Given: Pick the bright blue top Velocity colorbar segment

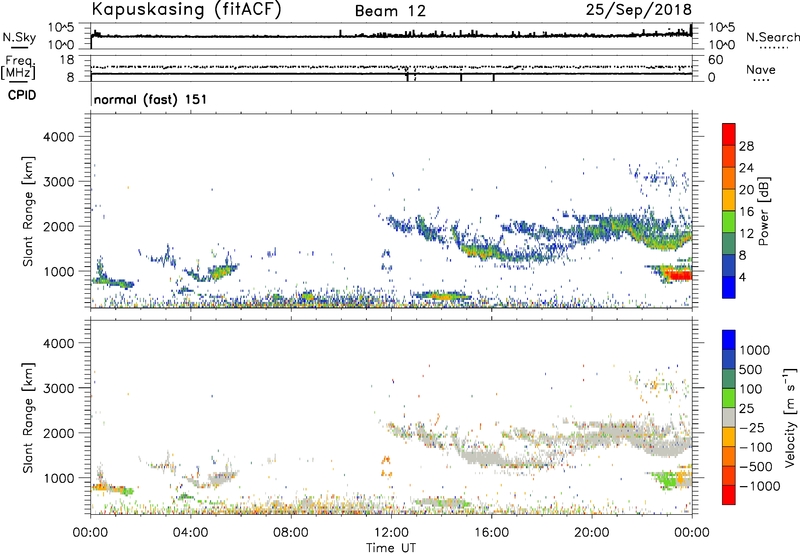Looking at the screenshot, I should click(x=729, y=340).
